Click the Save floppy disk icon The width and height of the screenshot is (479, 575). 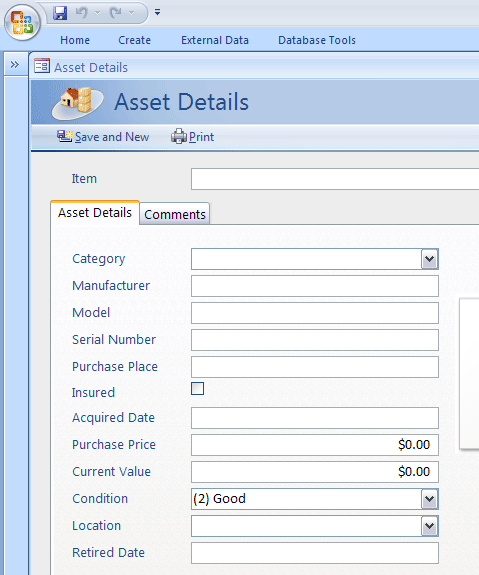(x=60, y=13)
